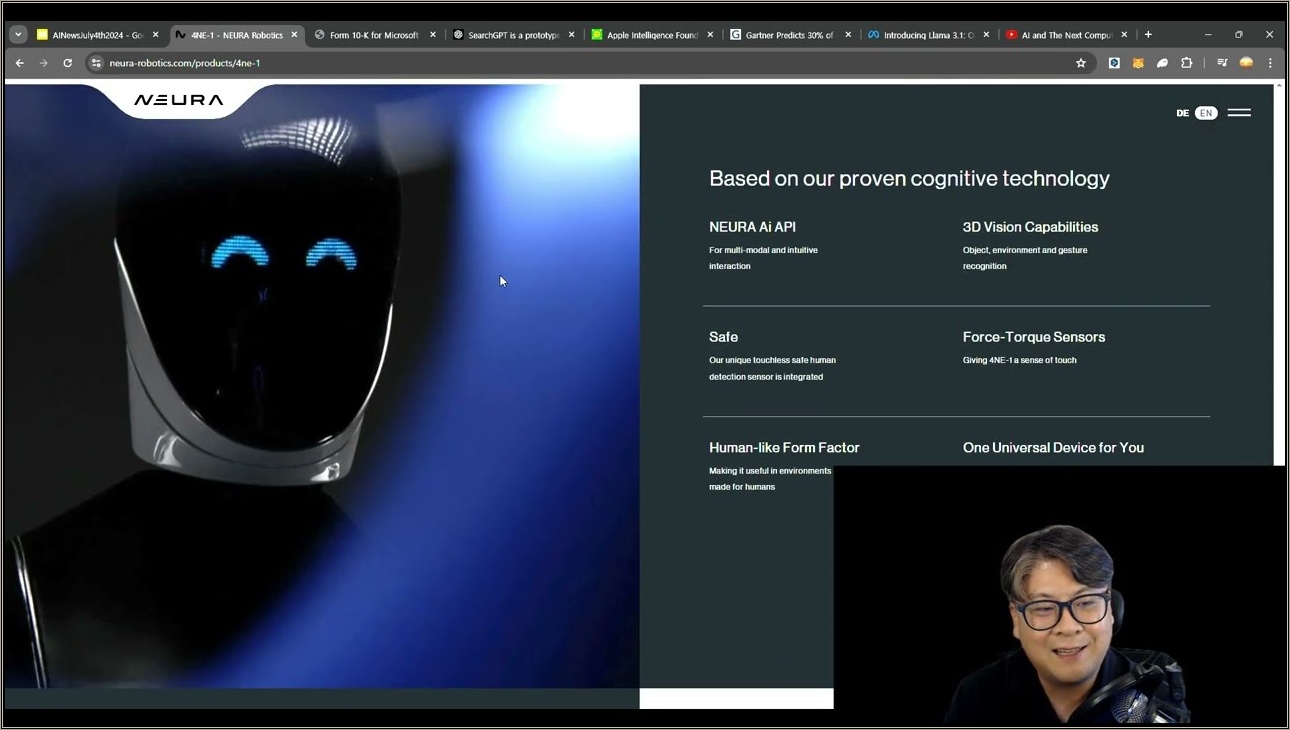Go forward to the next page

point(43,63)
